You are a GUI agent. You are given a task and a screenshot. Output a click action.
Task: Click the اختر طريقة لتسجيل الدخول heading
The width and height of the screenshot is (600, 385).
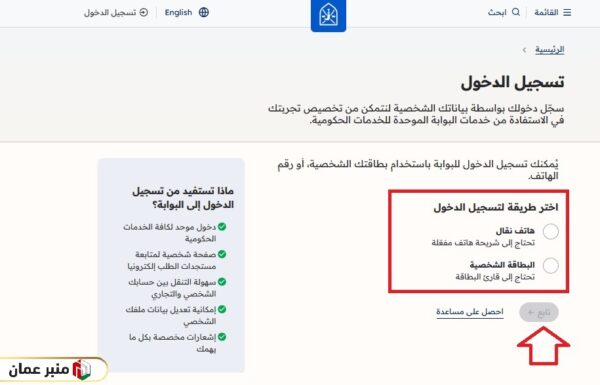496,207
